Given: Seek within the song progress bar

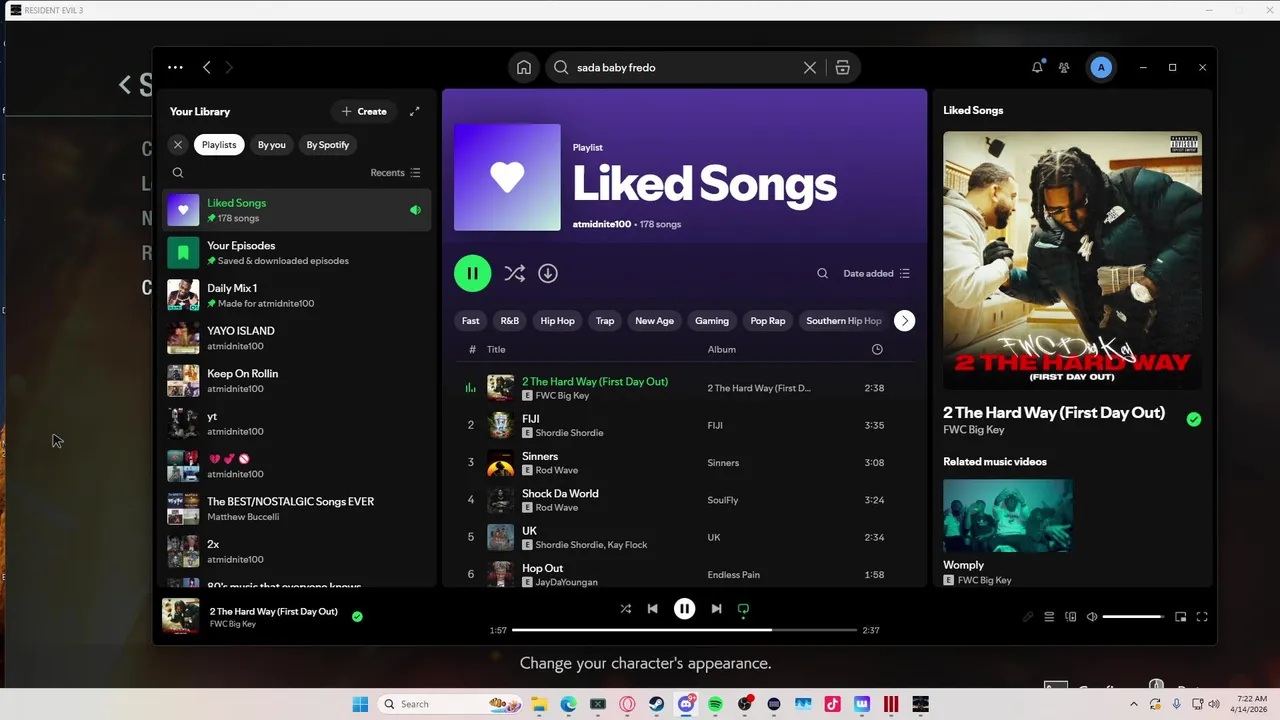Looking at the screenshot, I should point(684,630).
